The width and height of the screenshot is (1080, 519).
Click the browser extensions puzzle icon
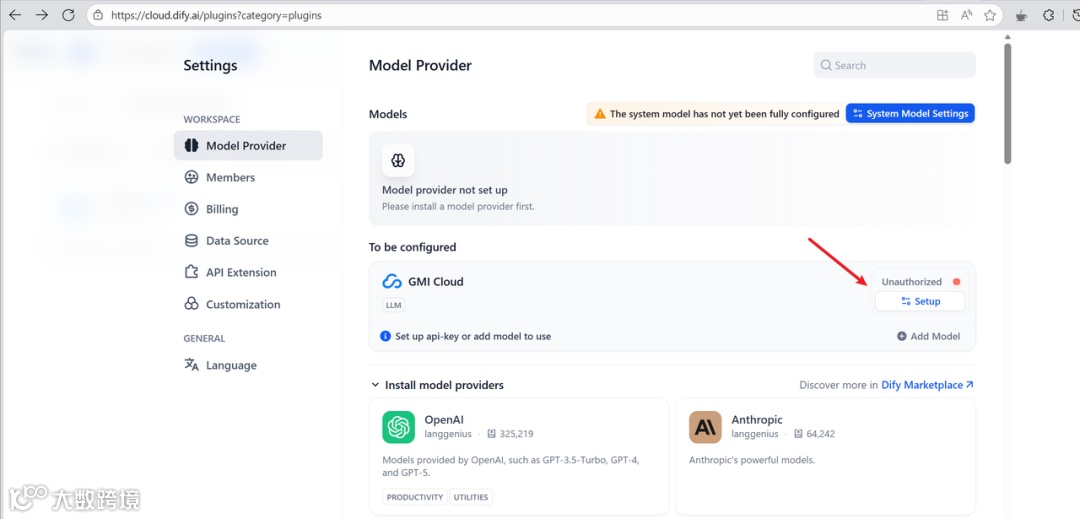pyautogui.click(x=1049, y=15)
